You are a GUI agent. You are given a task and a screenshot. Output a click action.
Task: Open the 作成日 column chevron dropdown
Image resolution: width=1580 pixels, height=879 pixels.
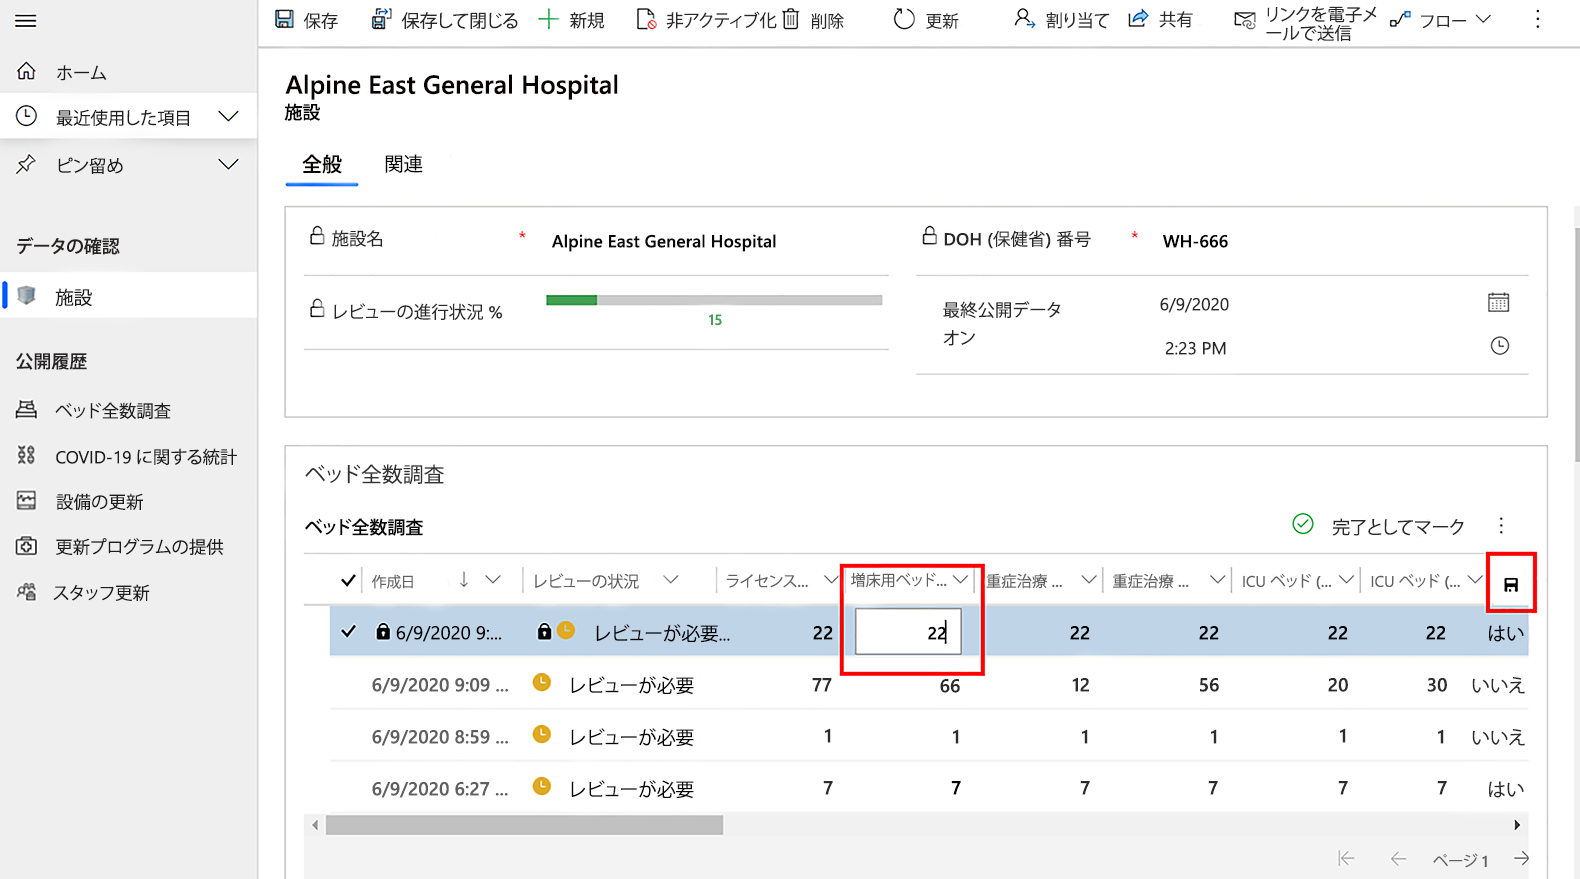[x=493, y=580]
